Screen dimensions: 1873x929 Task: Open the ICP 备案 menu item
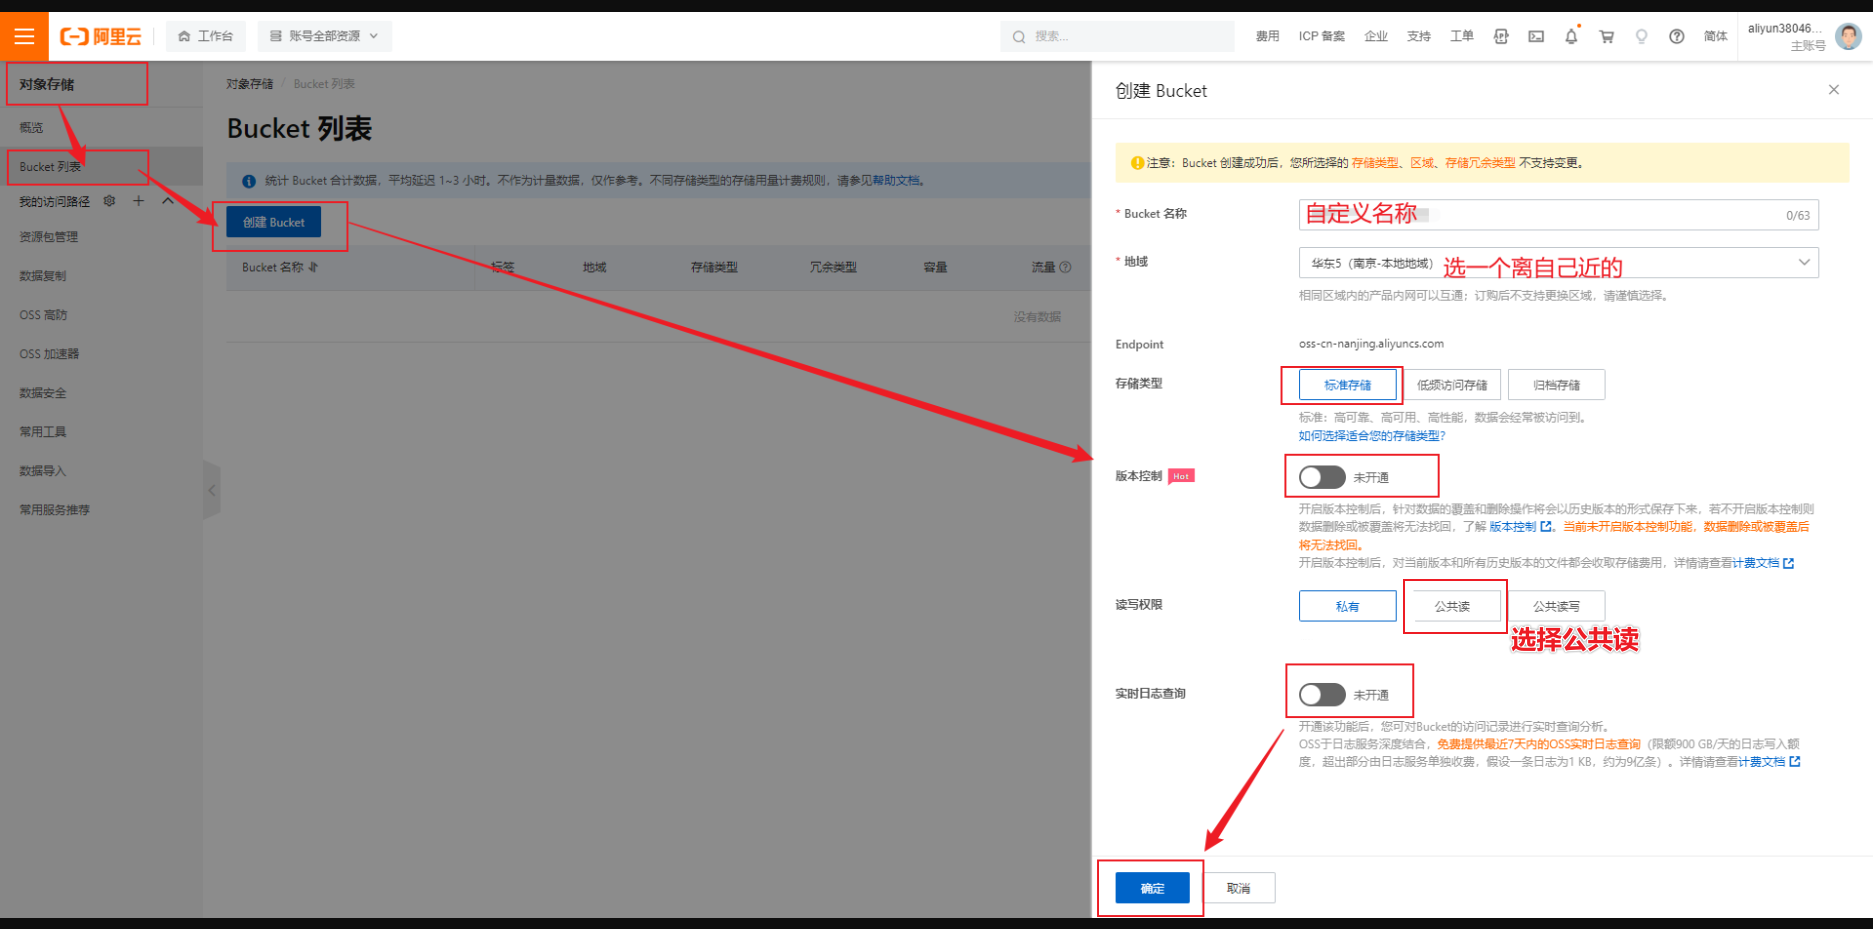tap(1320, 36)
